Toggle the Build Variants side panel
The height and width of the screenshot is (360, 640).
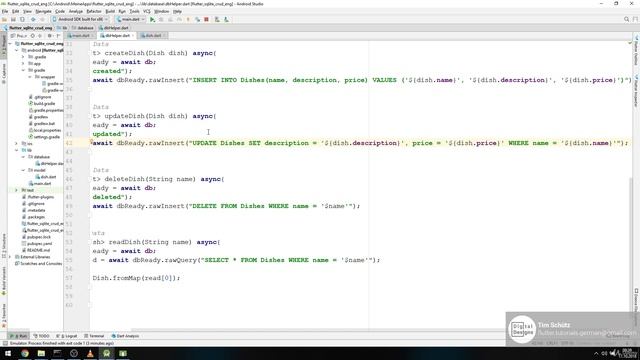click(x=4, y=281)
